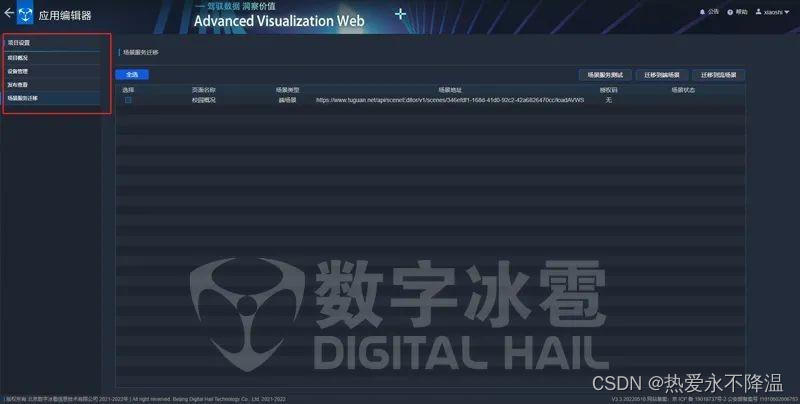Click the 场景类型 column header

pos(287,90)
